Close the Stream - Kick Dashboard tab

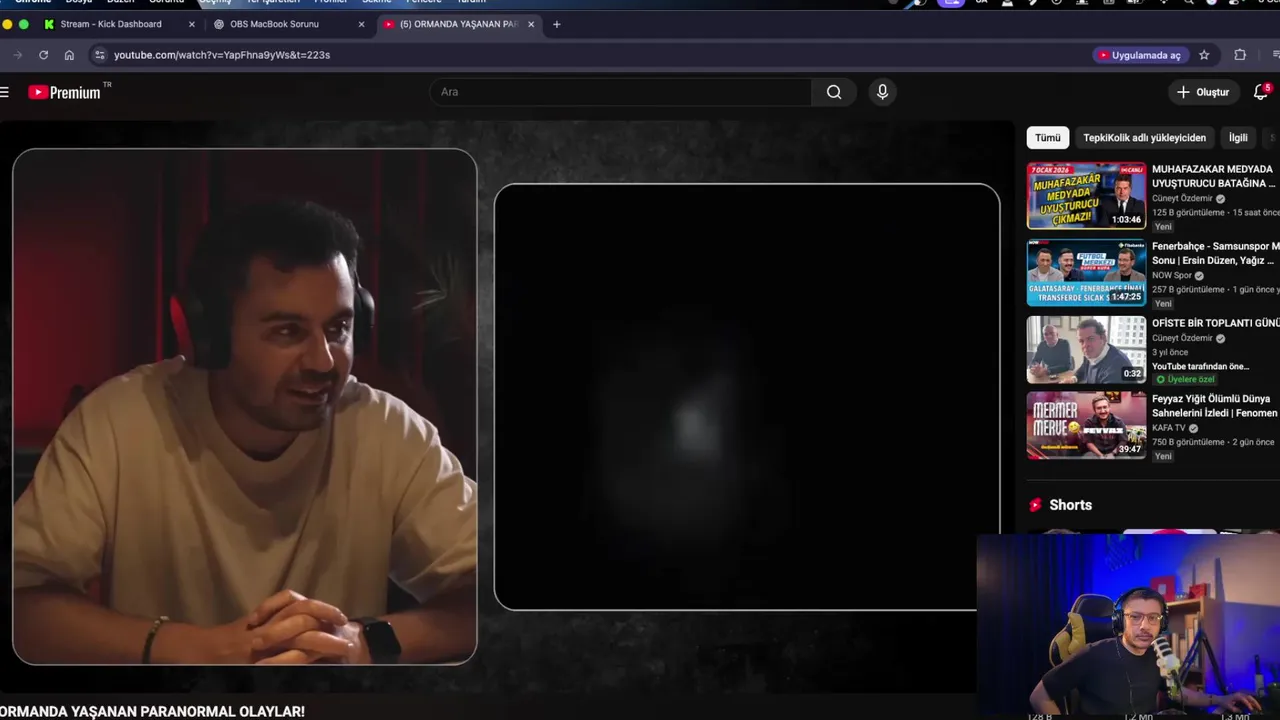(192, 24)
